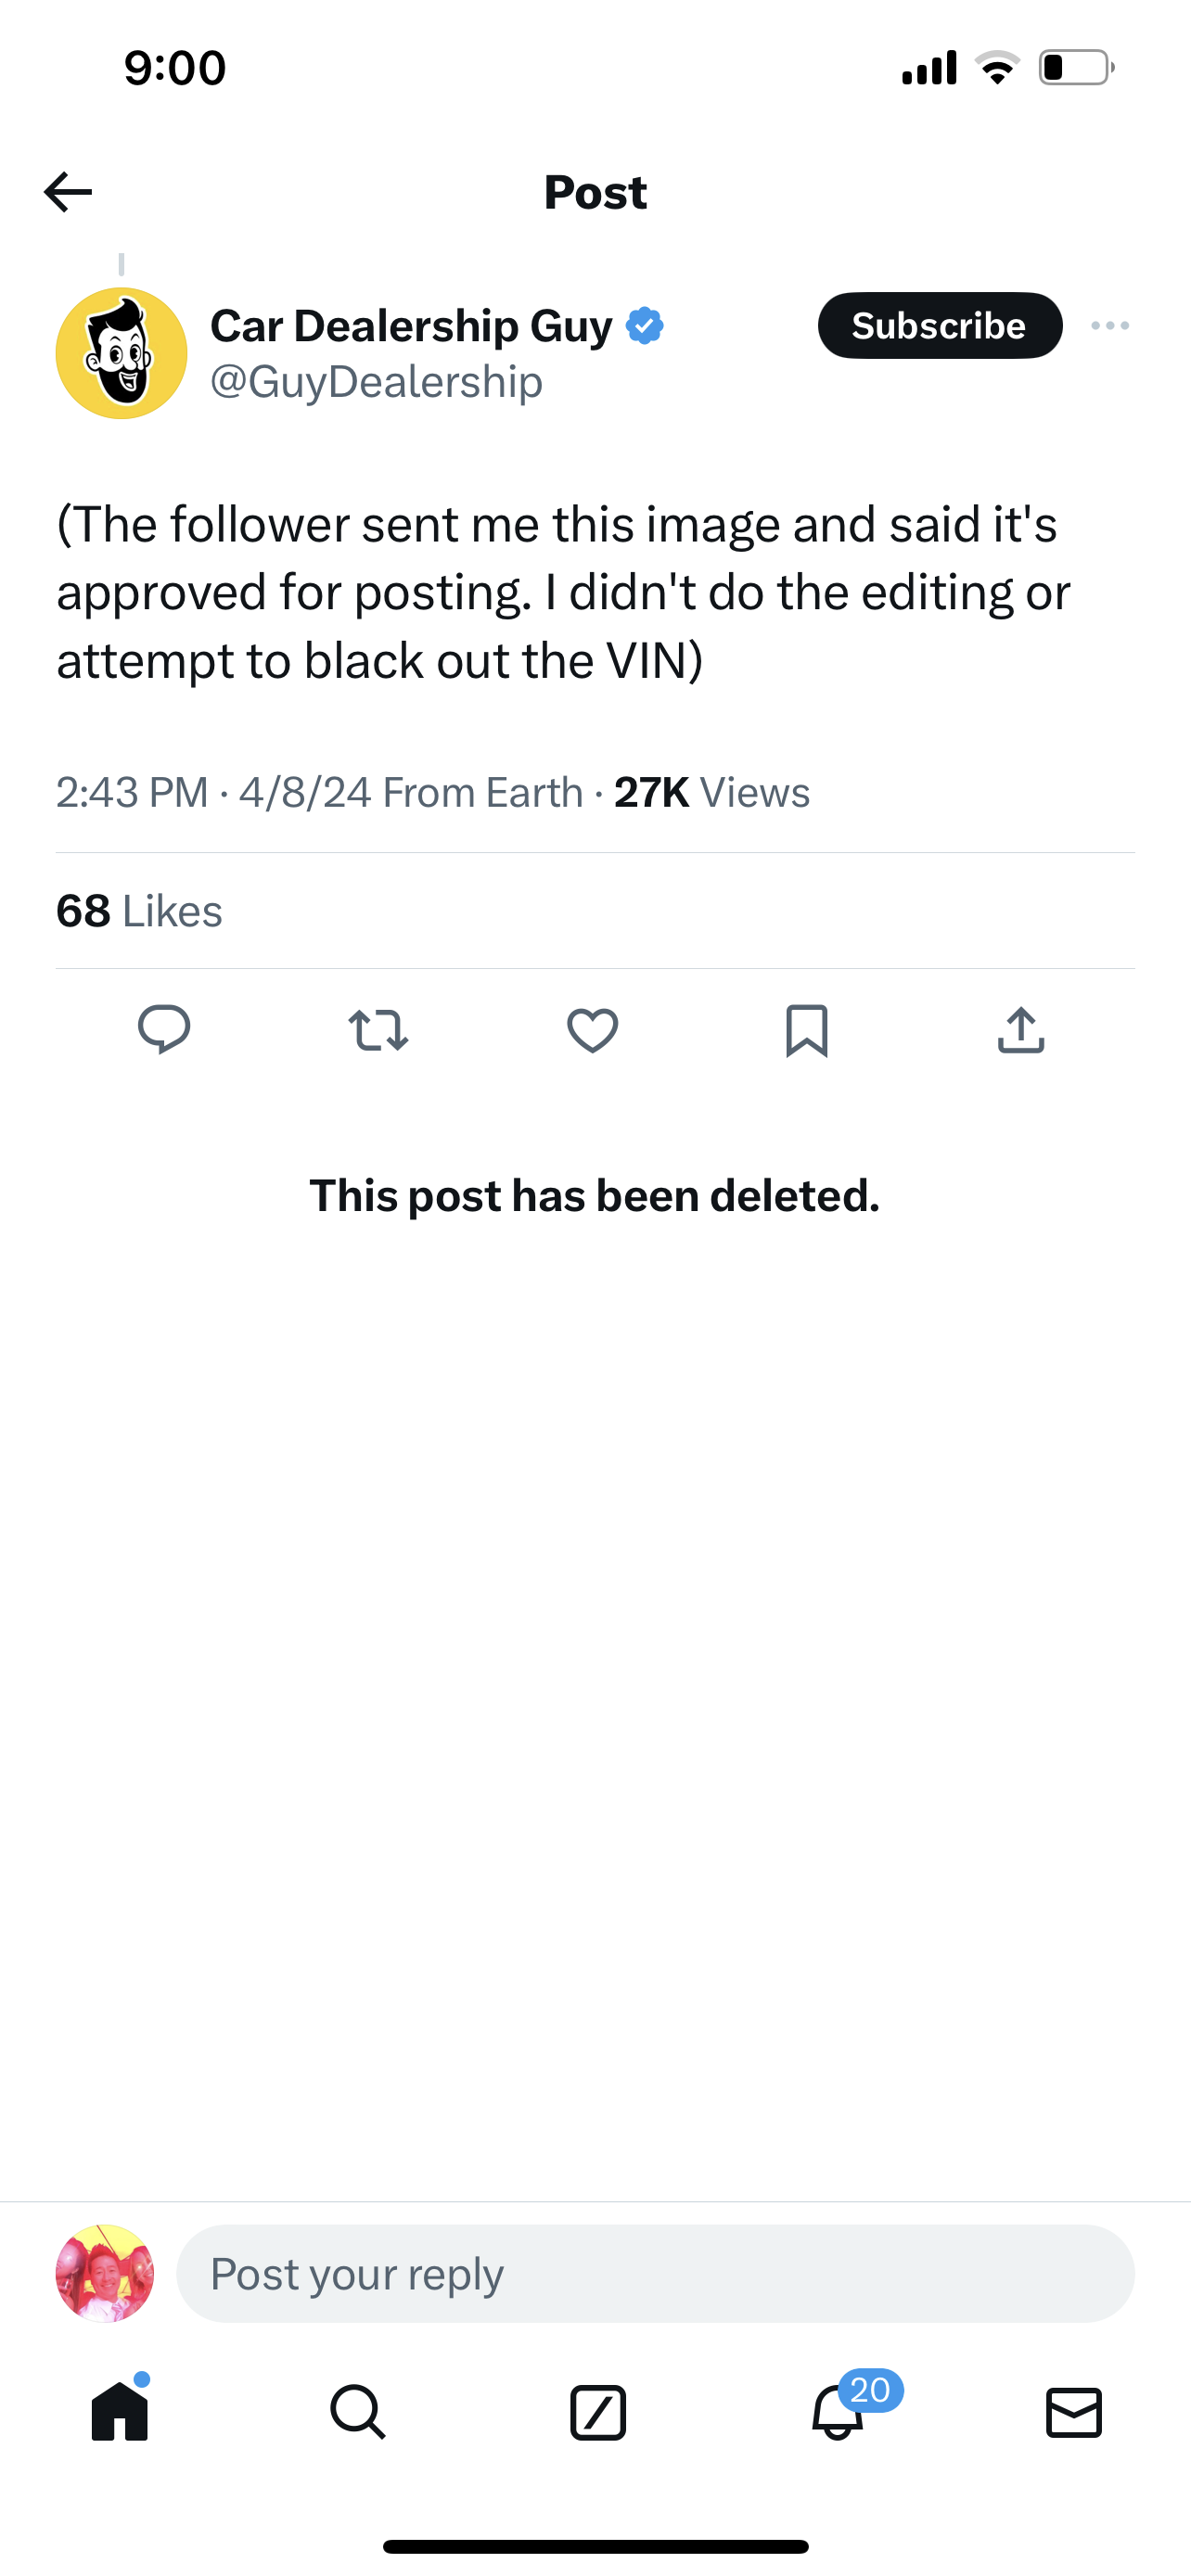Open the Grok slash icon tab
Screen dimensions: 1191x2576
(598, 2412)
